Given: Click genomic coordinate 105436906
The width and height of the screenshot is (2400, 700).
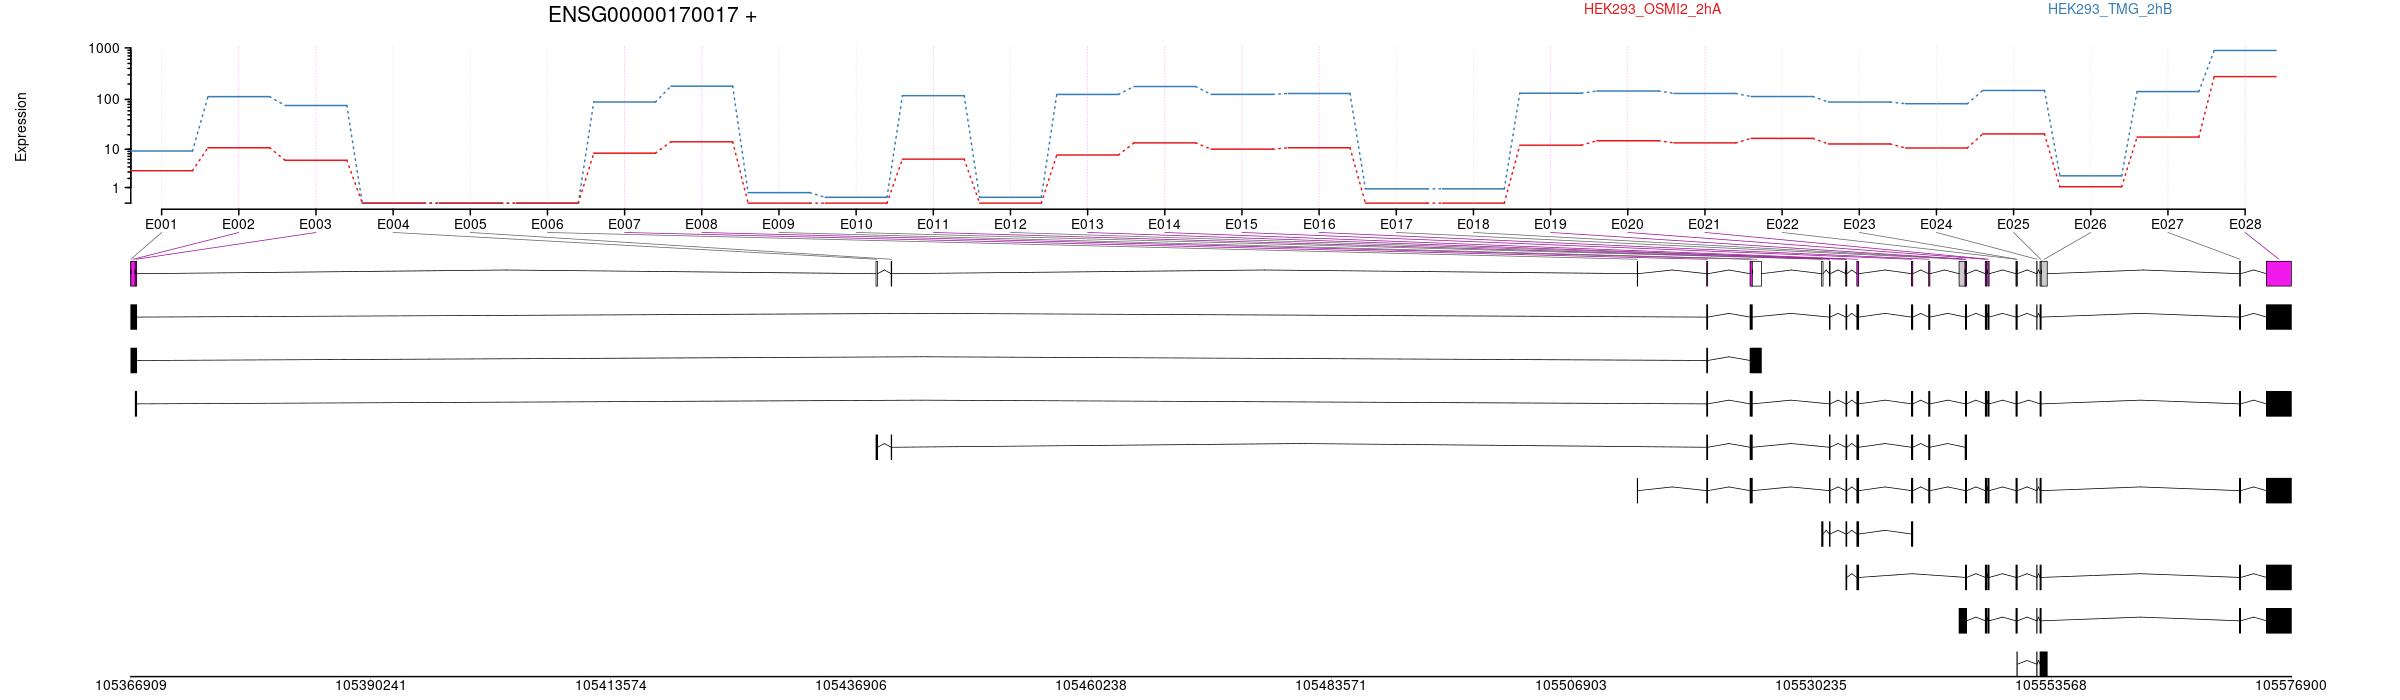Looking at the screenshot, I should coord(851,686).
